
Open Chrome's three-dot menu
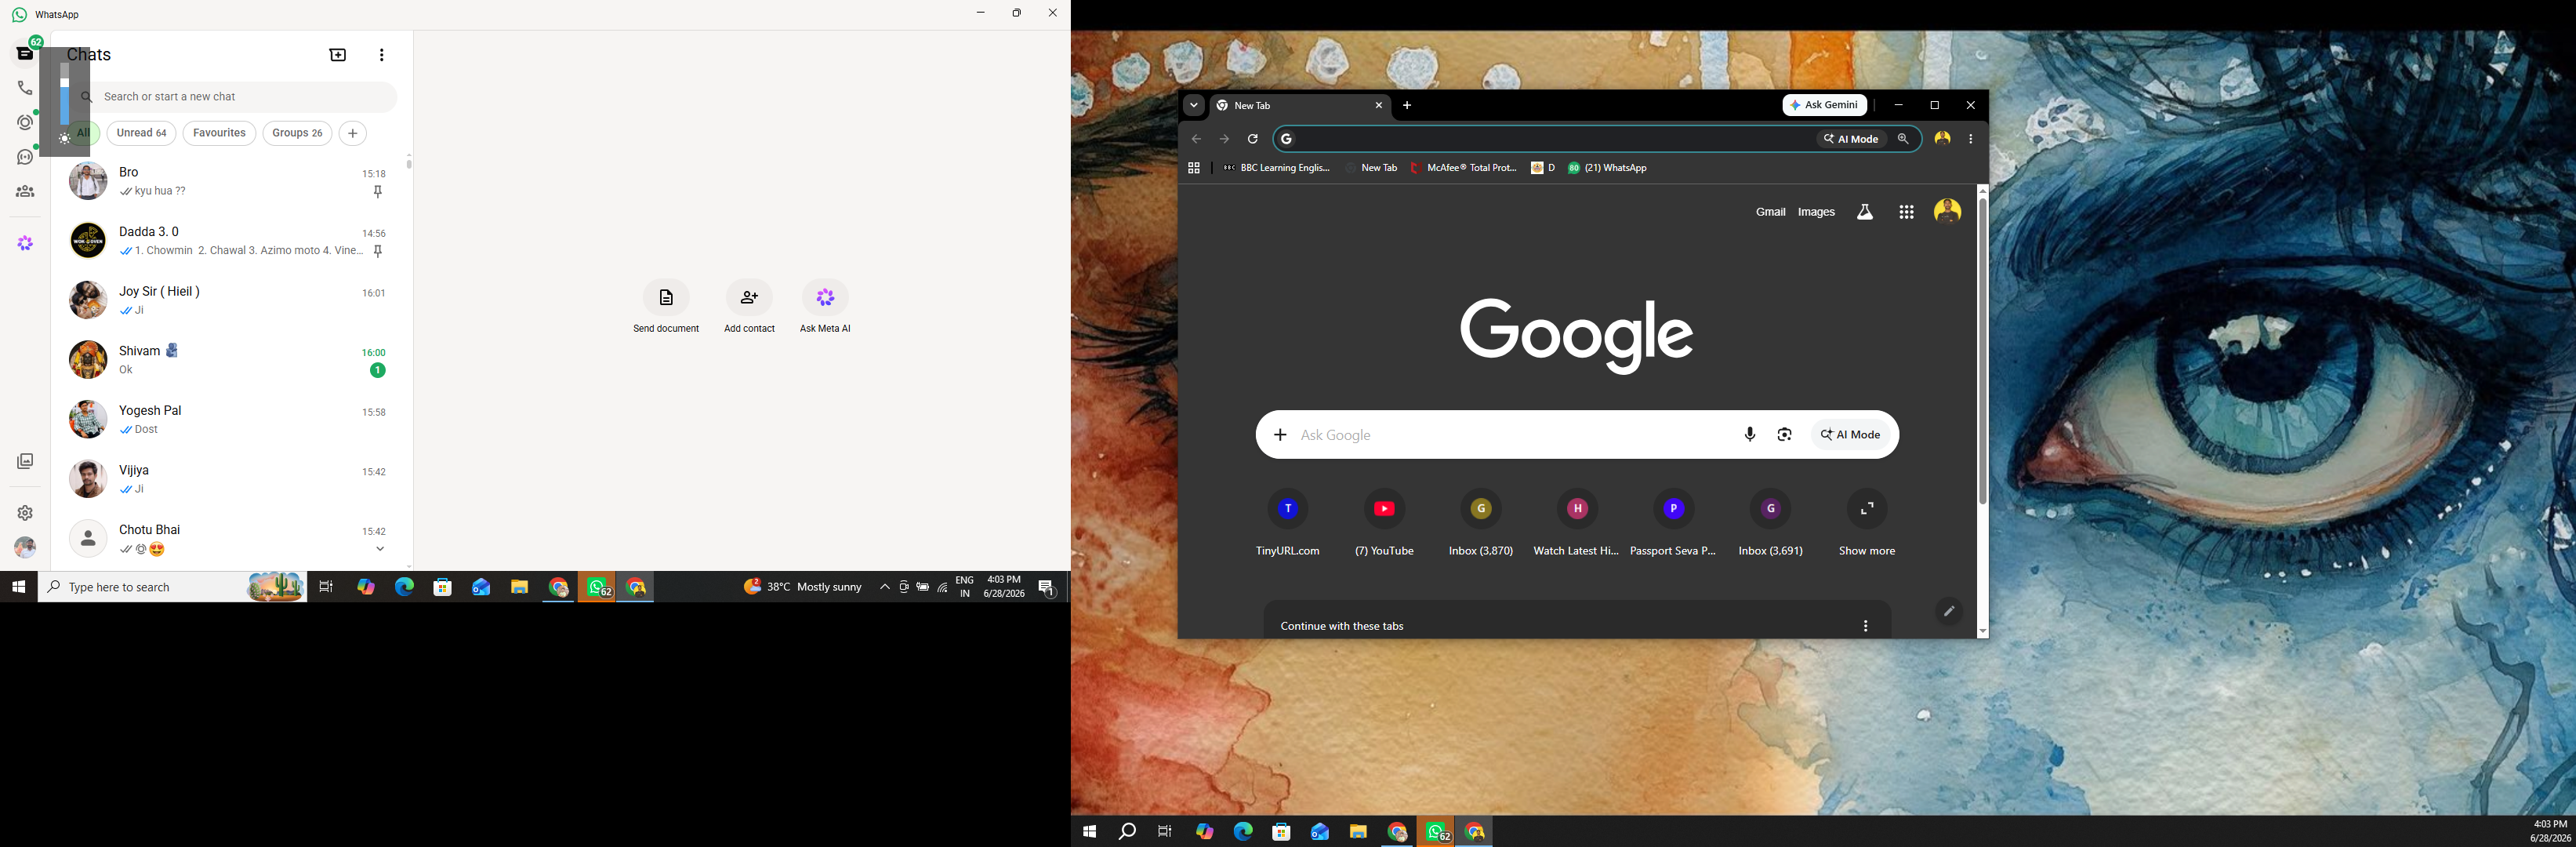[x=1971, y=139]
